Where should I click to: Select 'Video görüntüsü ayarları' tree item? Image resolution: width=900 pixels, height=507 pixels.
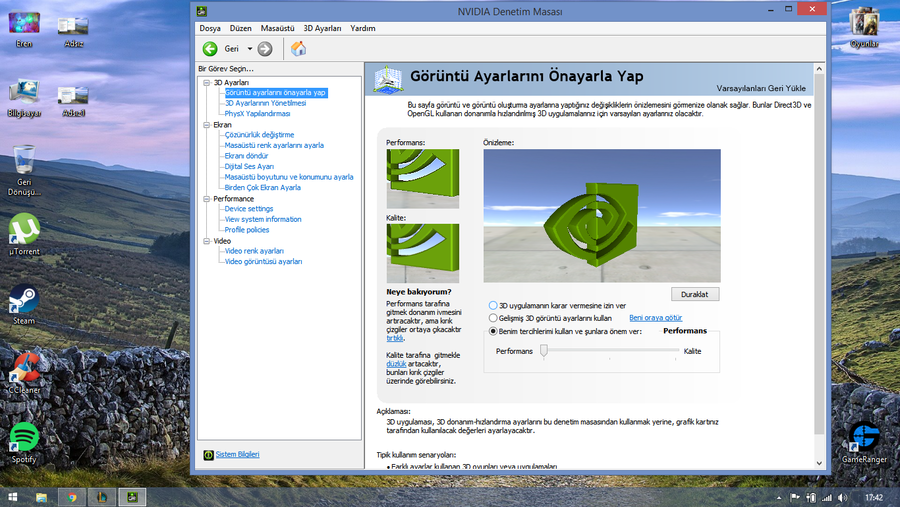point(263,261)
